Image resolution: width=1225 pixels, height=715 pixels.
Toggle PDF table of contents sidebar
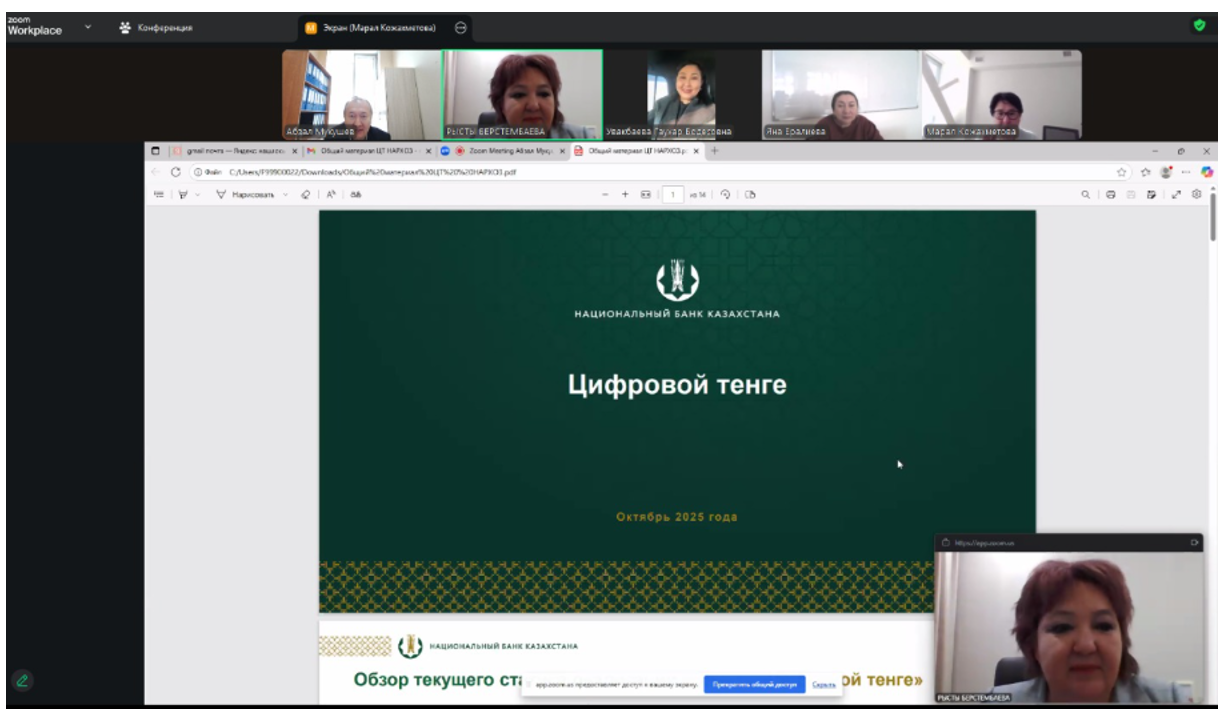point(158,195)
